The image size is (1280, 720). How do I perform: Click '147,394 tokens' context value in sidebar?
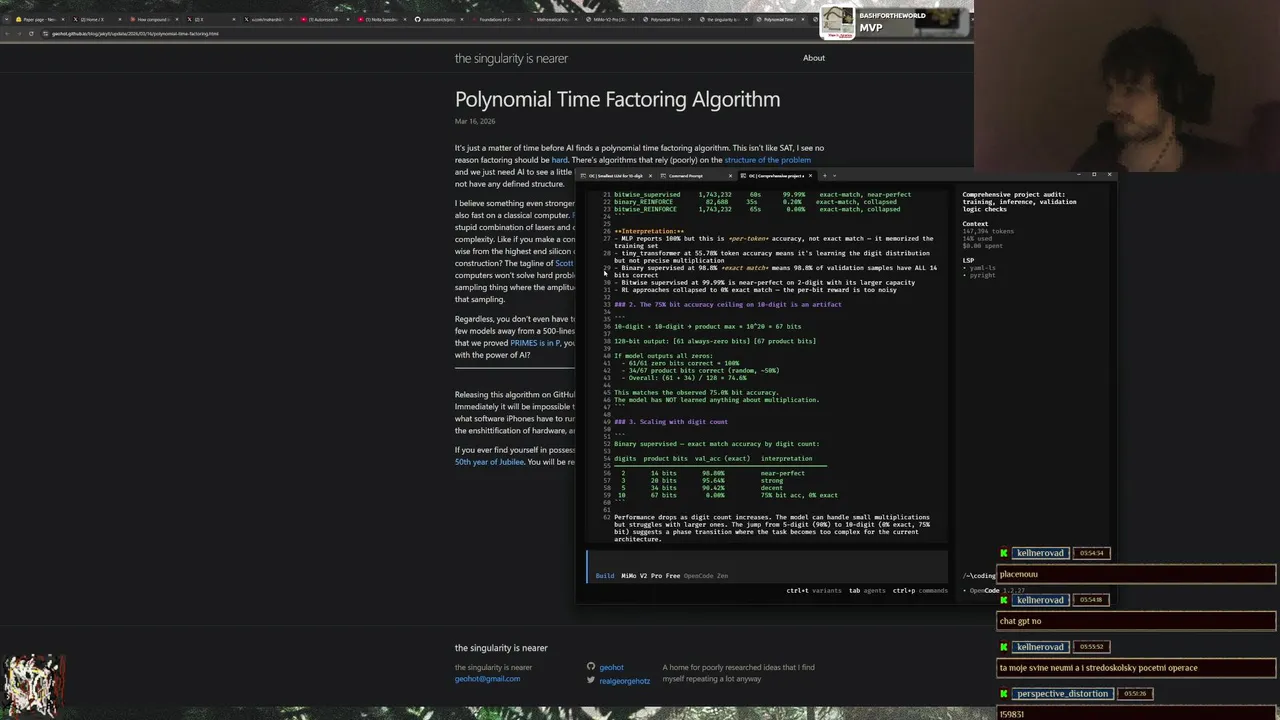pyautogui.click(x=988, y=231)
